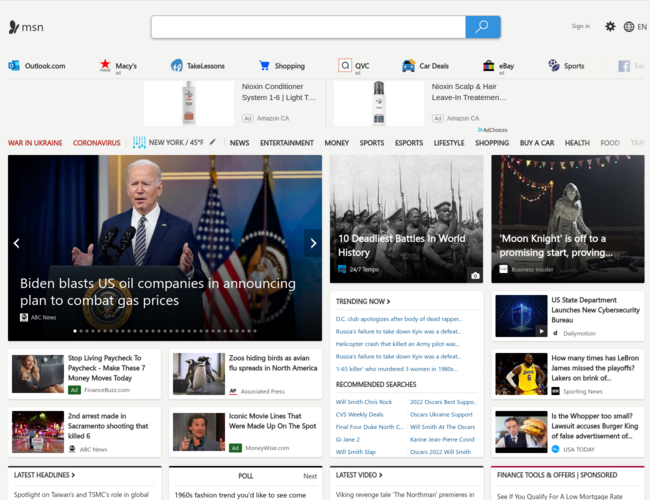Open 'Gi Jane 2' recommended search
This screenshot has height=500, width=650.
pos(347,439)
